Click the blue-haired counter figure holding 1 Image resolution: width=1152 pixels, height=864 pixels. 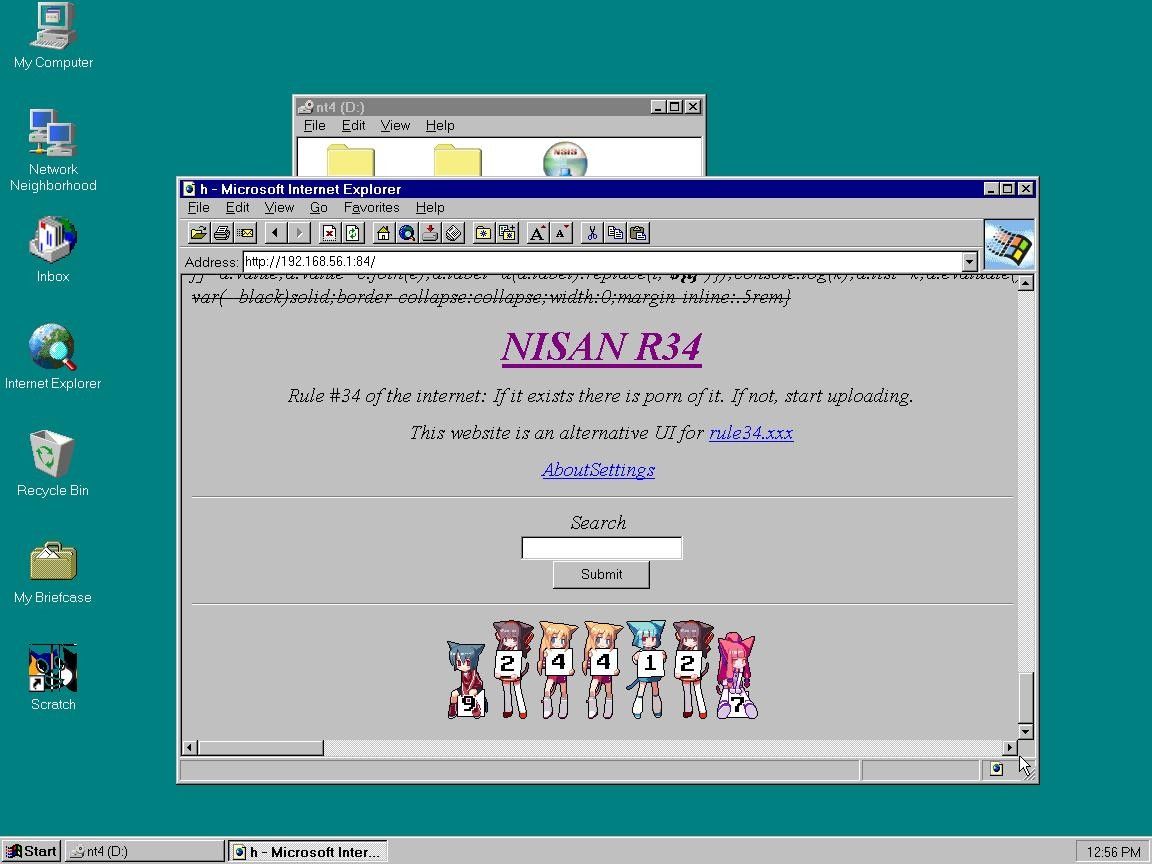[646, 669]
